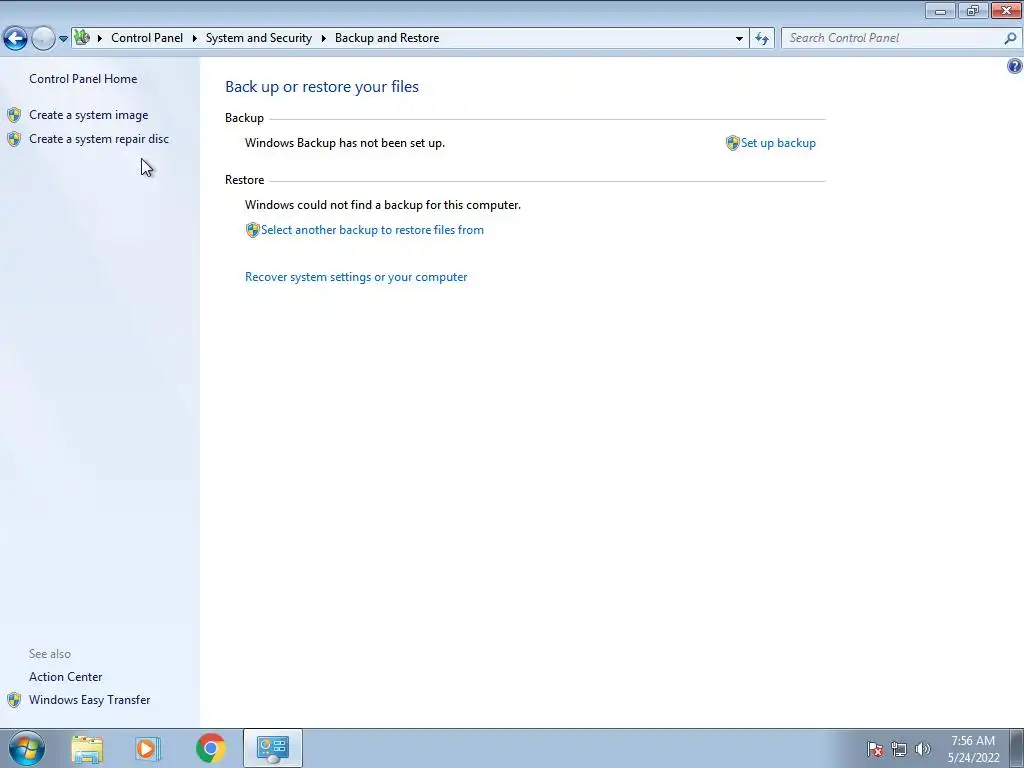Viewport: 1024px width, 768px height.
Task: Open the volume speaker tray icon
Action: click(922, 749)
